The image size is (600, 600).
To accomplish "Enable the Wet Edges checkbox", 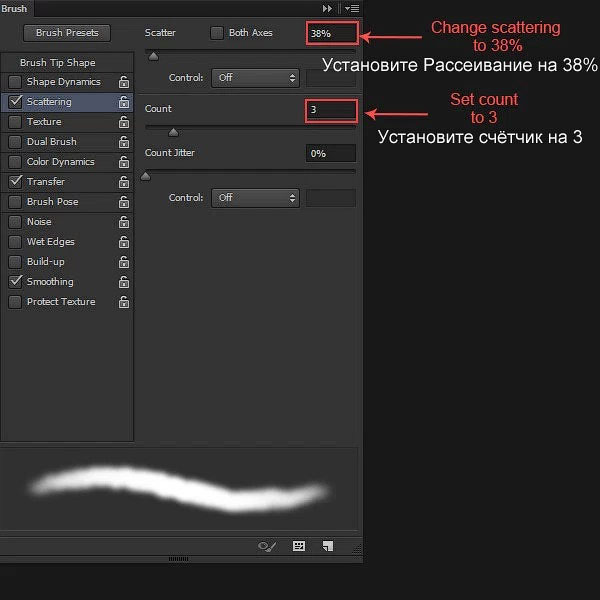I will 15,242.
